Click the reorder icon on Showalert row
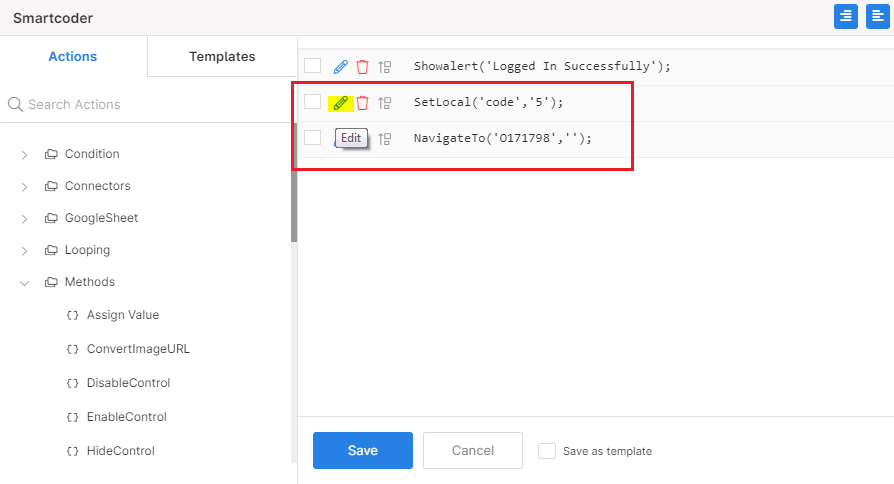The image size is (894, 484). coord(385,67)
